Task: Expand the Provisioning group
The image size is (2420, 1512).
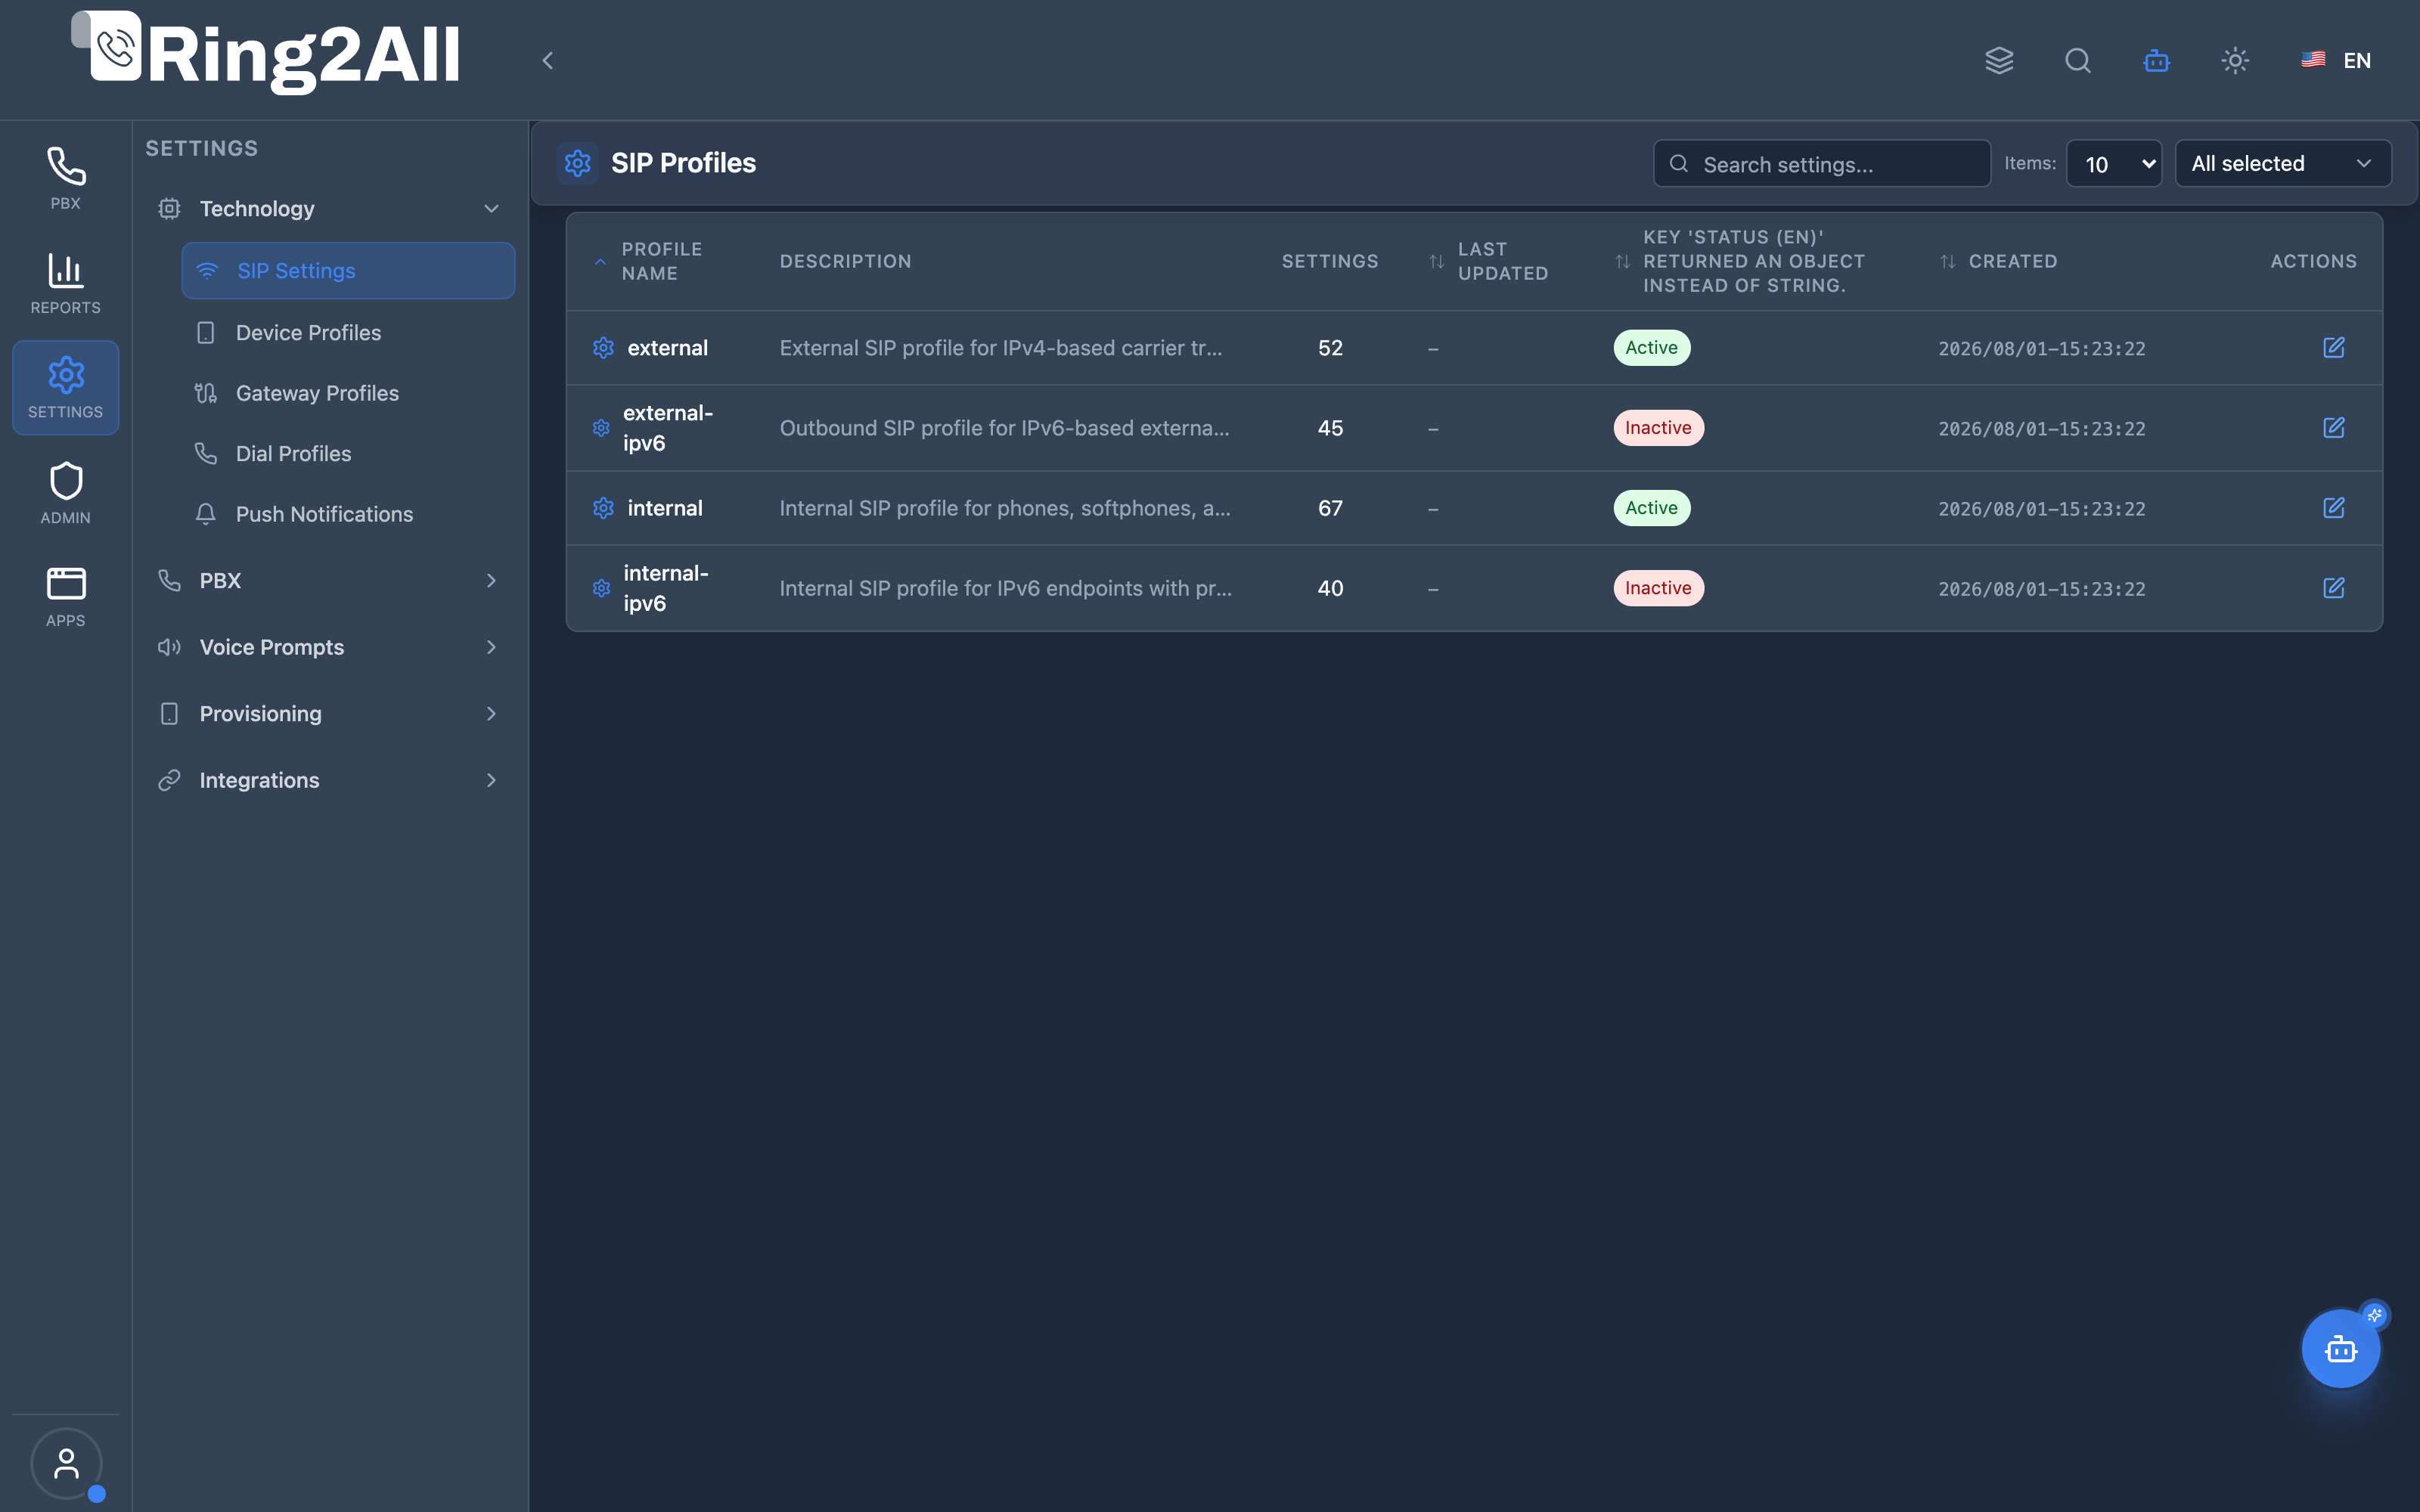Action: click(x=329, y=714)
